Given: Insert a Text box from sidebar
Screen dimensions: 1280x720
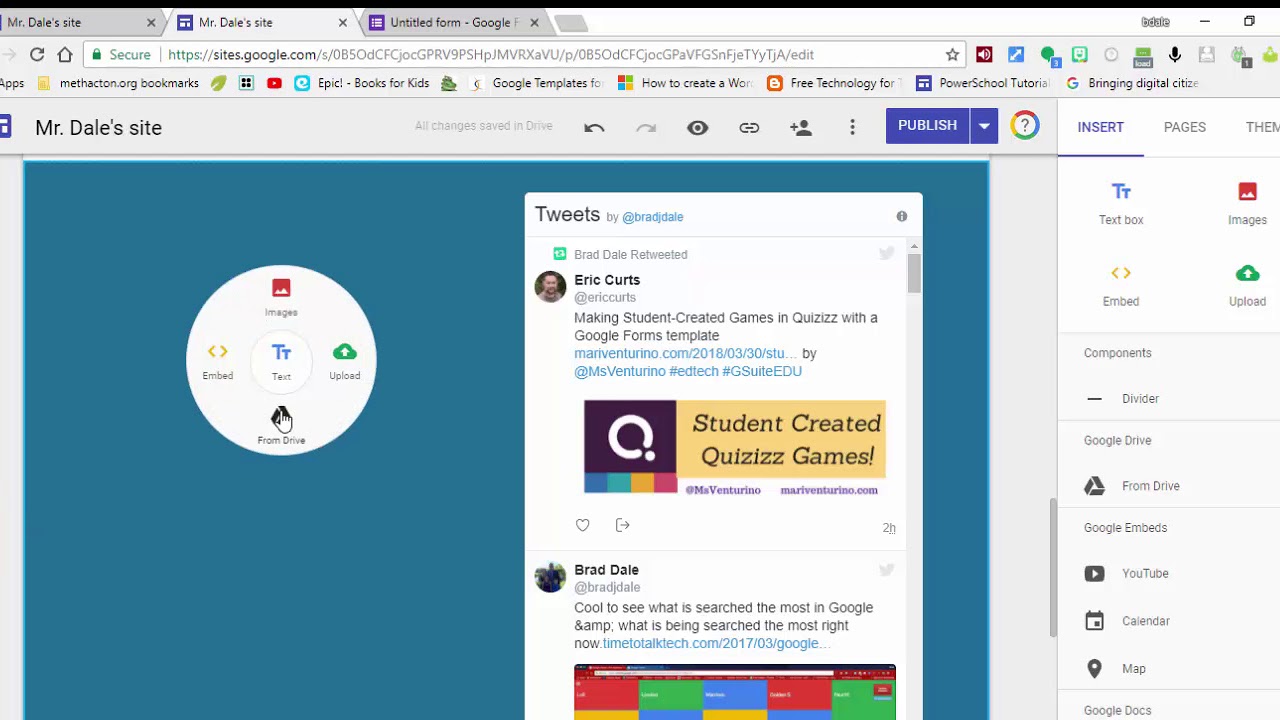Looking at the screenshot, I should click(1121, 203).
